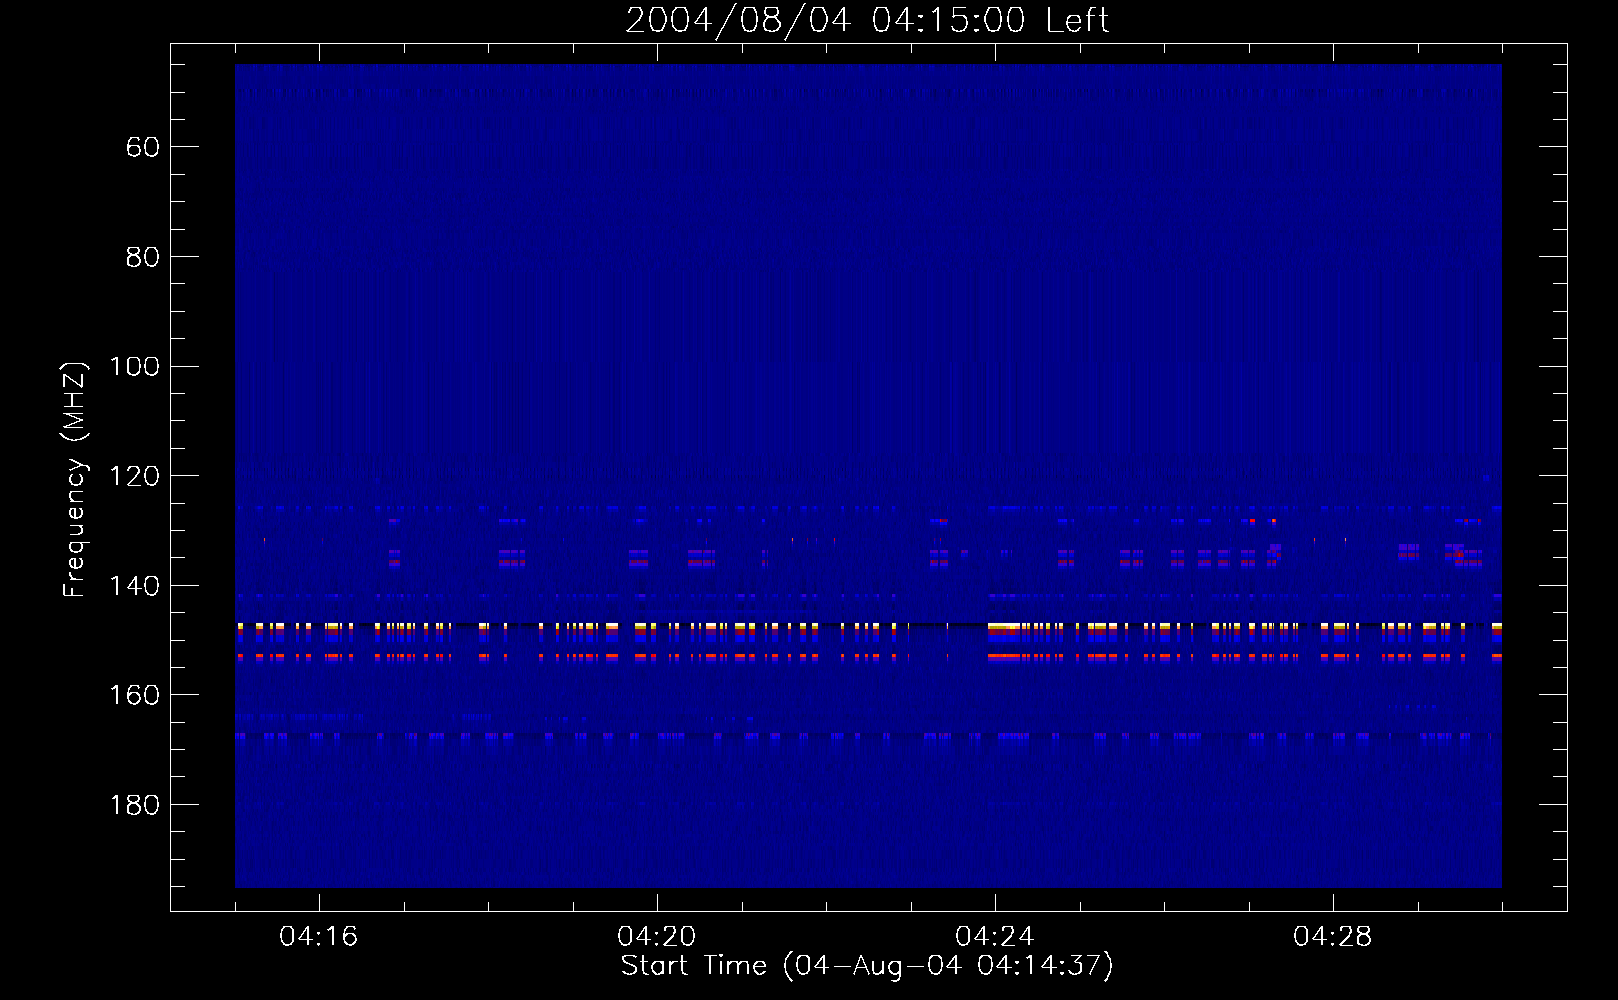Click the 140 MHz frequency tick label

coord(134,586)
